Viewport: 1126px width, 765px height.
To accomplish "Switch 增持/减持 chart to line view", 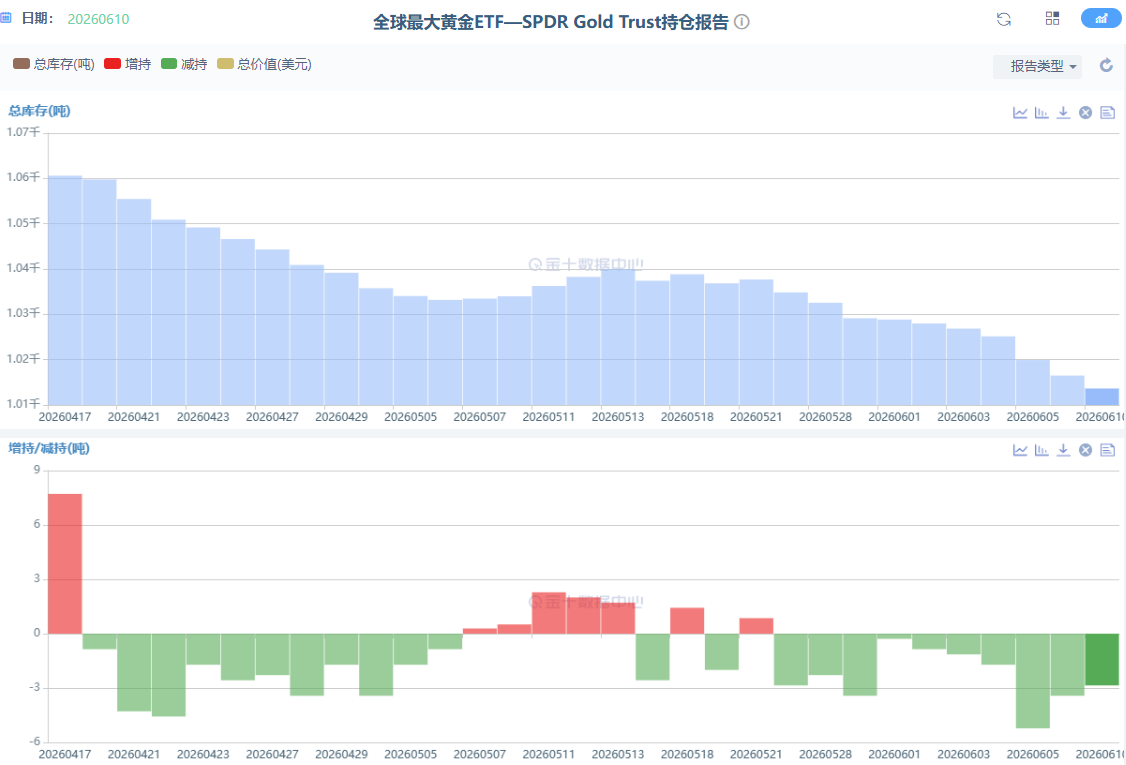I will click(1020, 450).
